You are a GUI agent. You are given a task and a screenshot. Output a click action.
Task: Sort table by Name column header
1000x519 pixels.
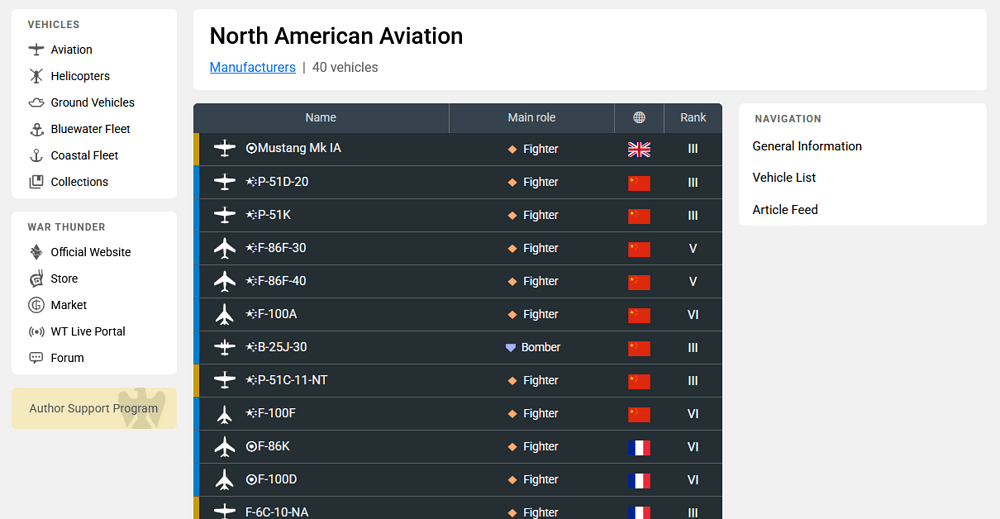321,117
